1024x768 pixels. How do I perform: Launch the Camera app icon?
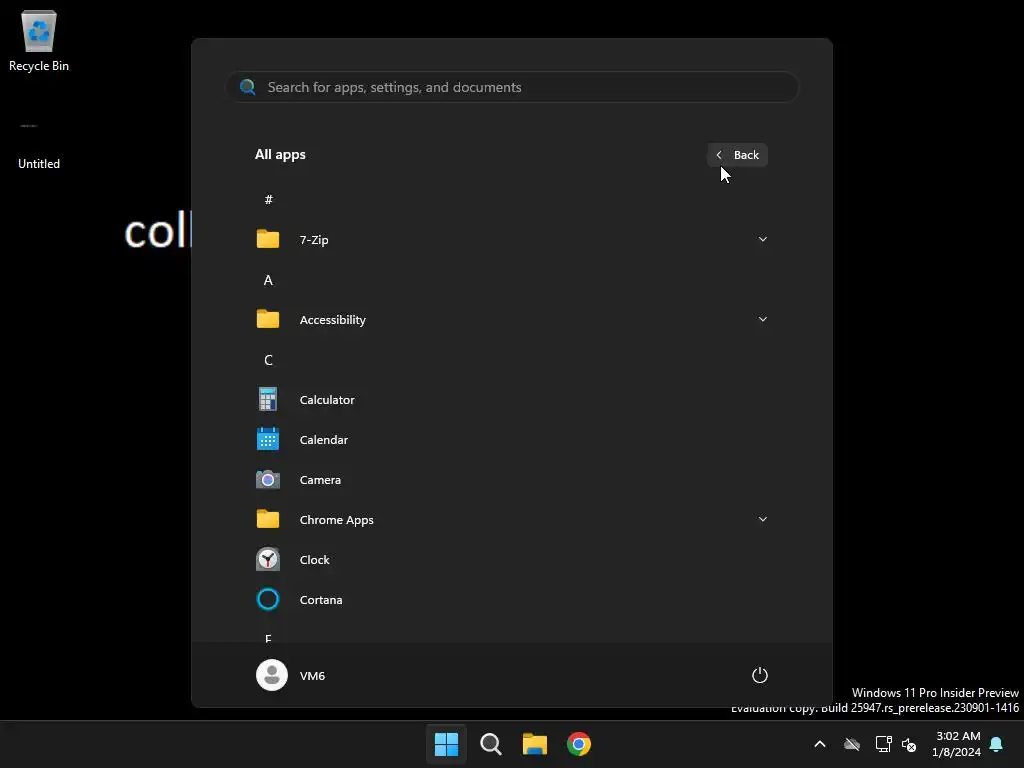pos(268,480)
